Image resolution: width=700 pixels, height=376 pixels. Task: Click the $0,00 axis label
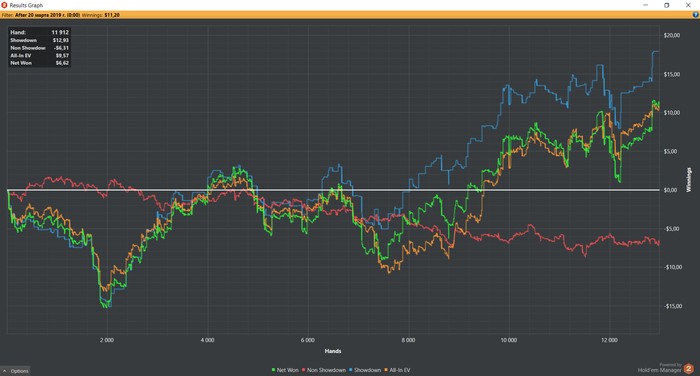coord(671,190)
